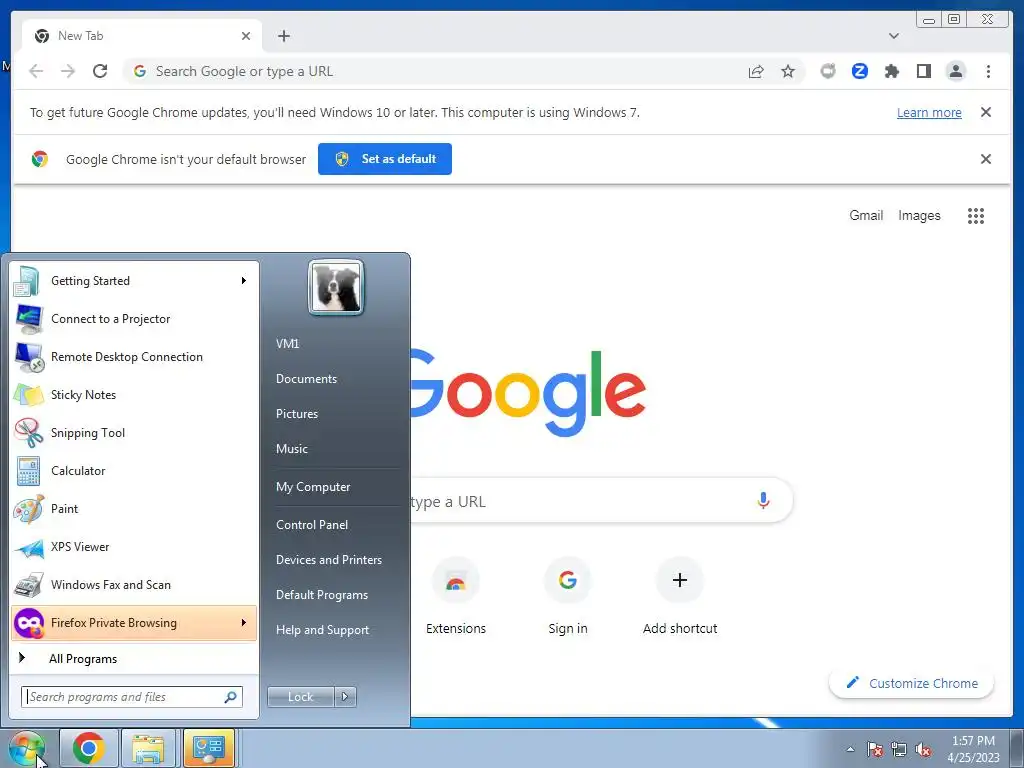This screenshot has width=1024, height=768.
Task: Bookmark this tab with the star icon
Action: click(788, 71)
